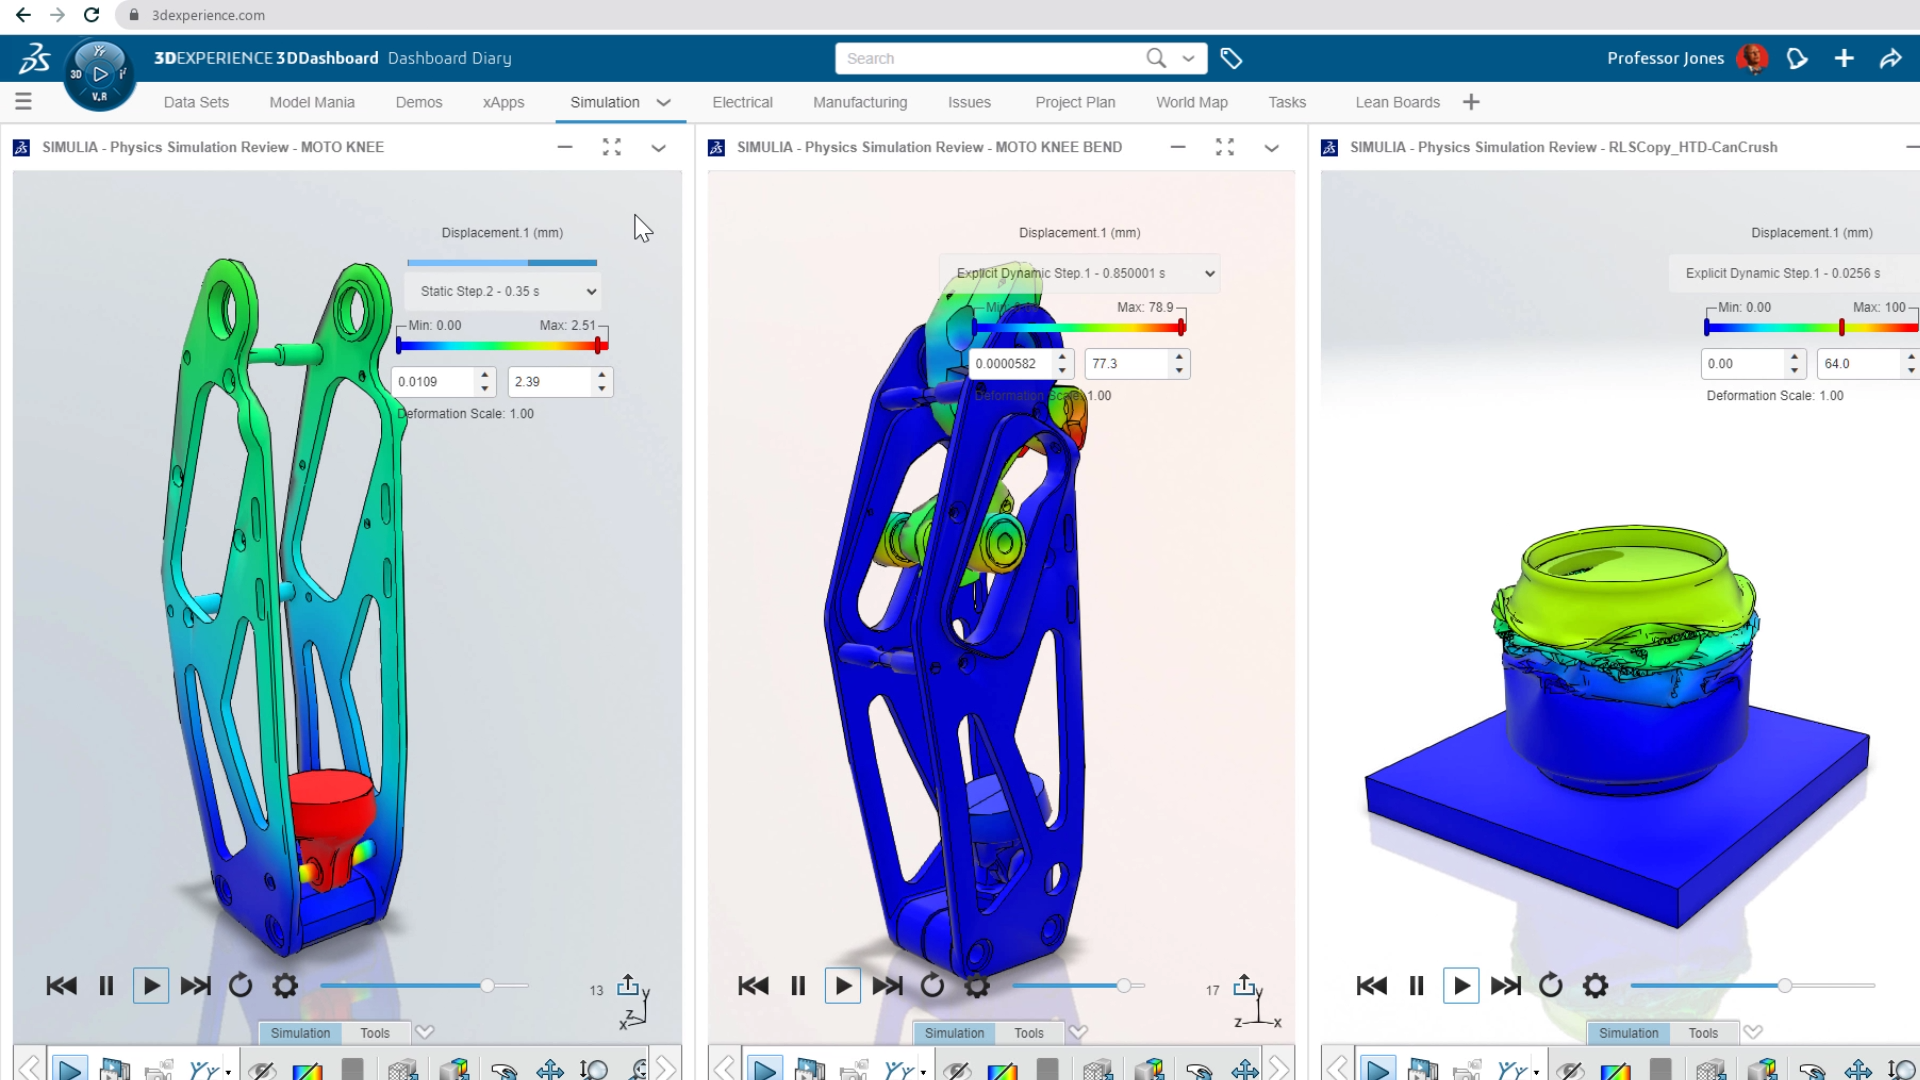Screen dimensions: 1920x1080
Task: Toggle play on MOTO KNEE BEND simulation
Action: (843, 984)
